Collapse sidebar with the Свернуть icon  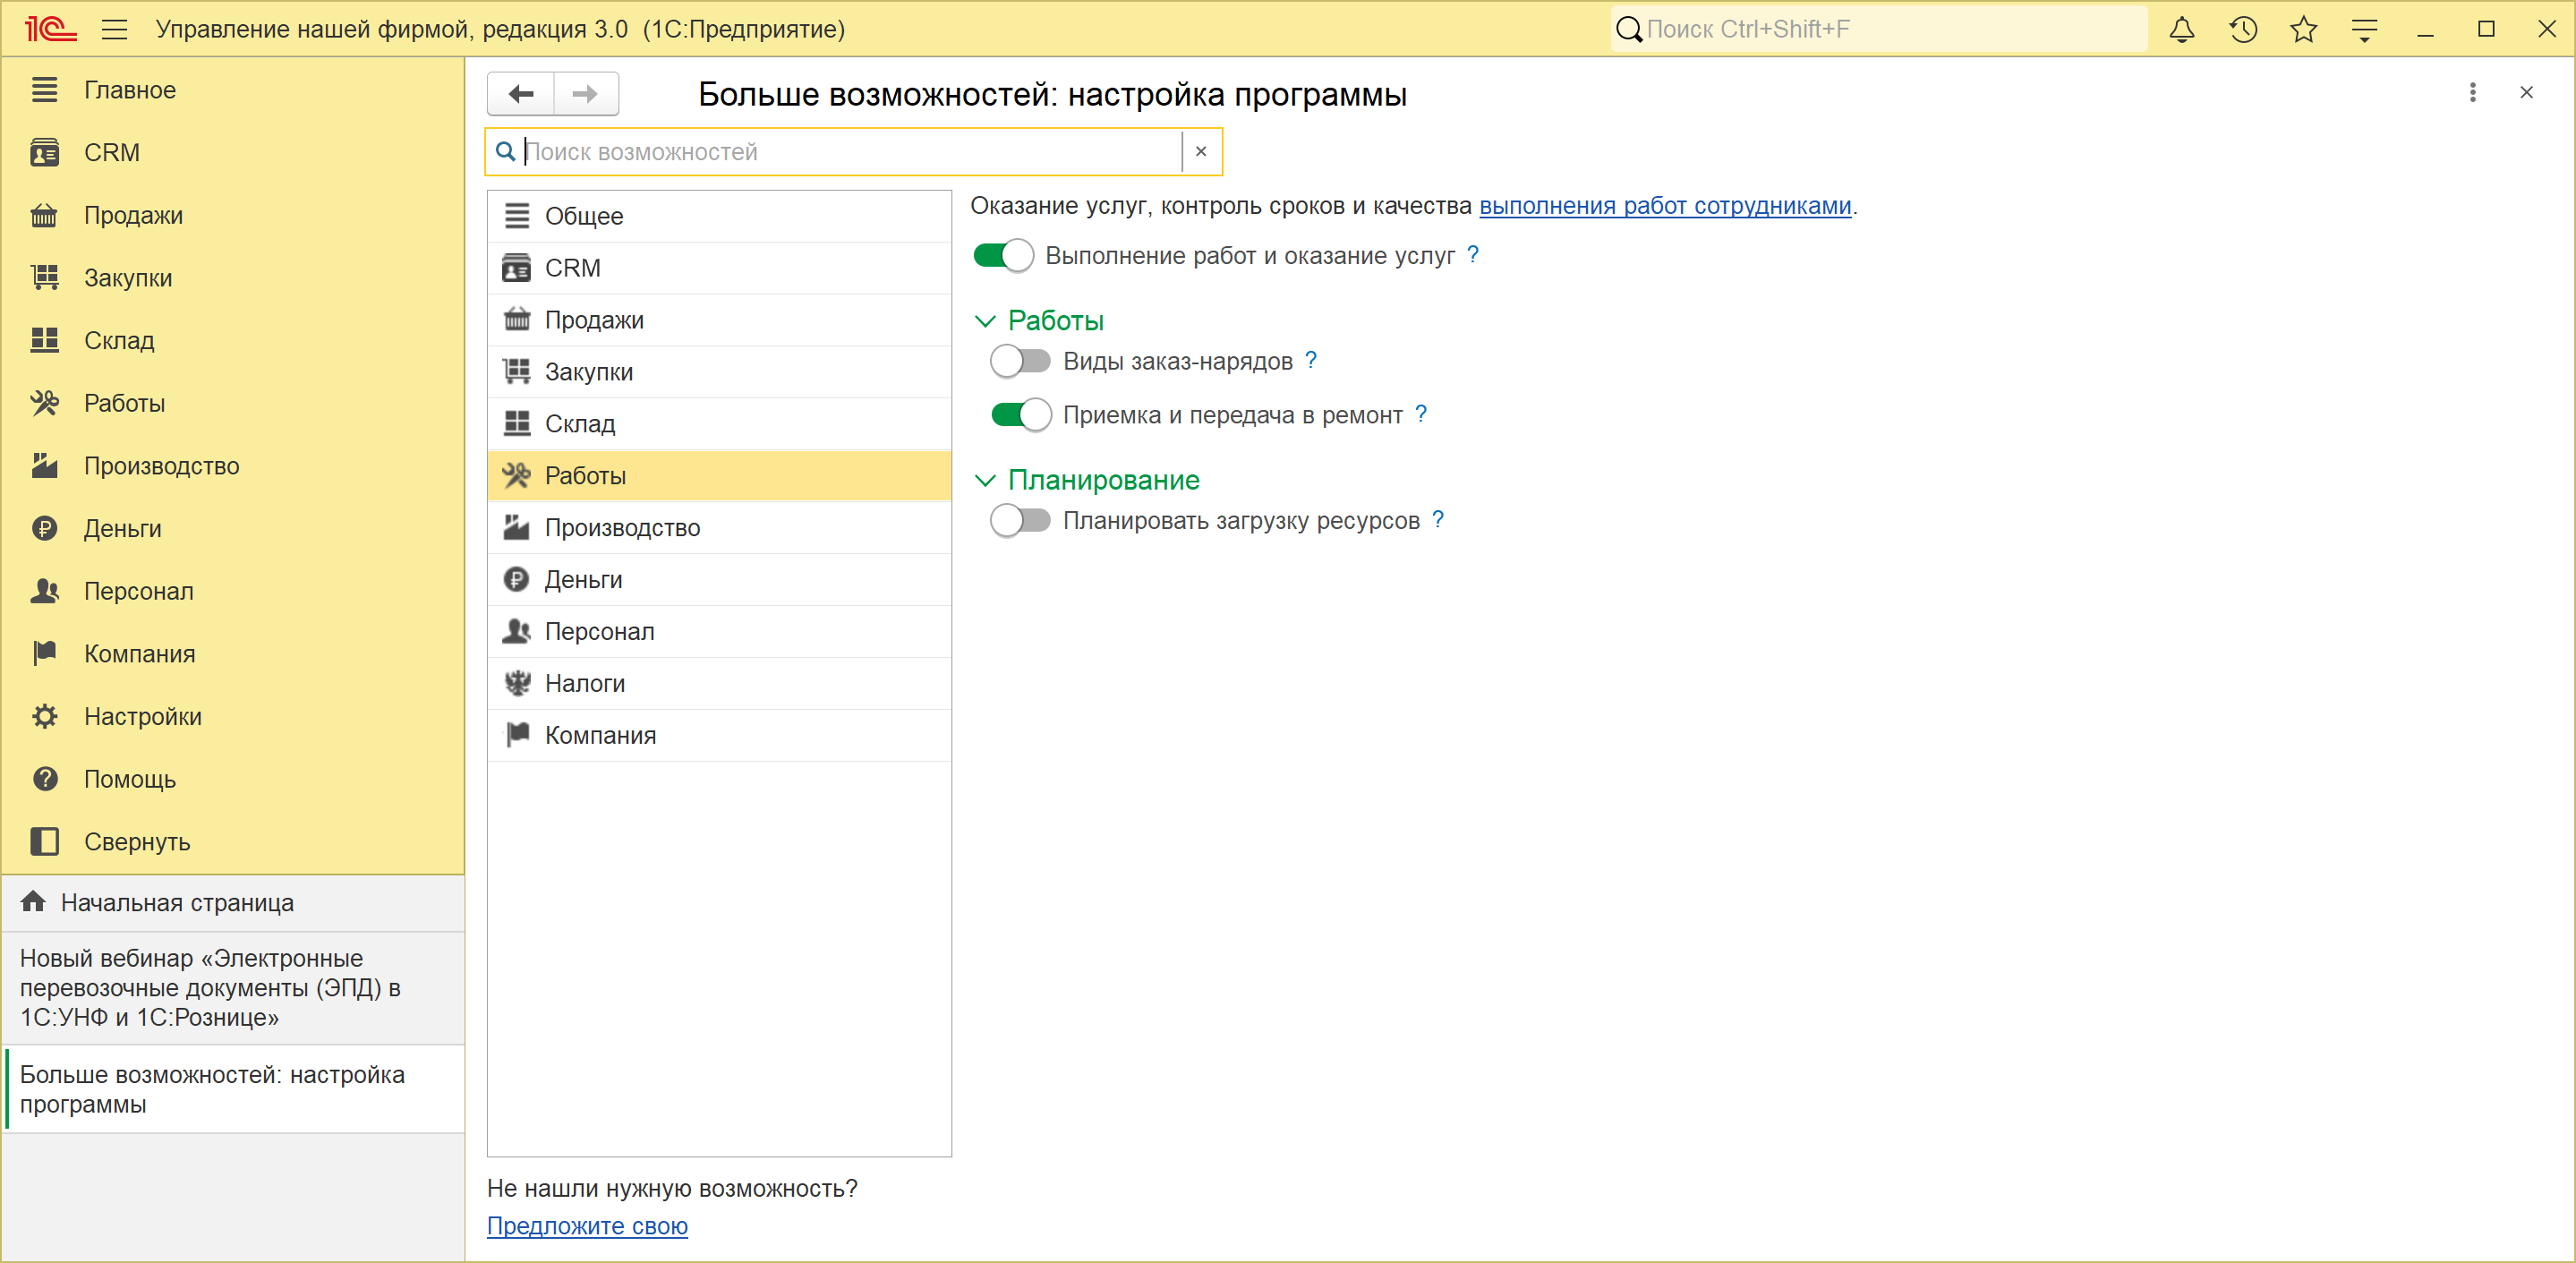[44, 841]
